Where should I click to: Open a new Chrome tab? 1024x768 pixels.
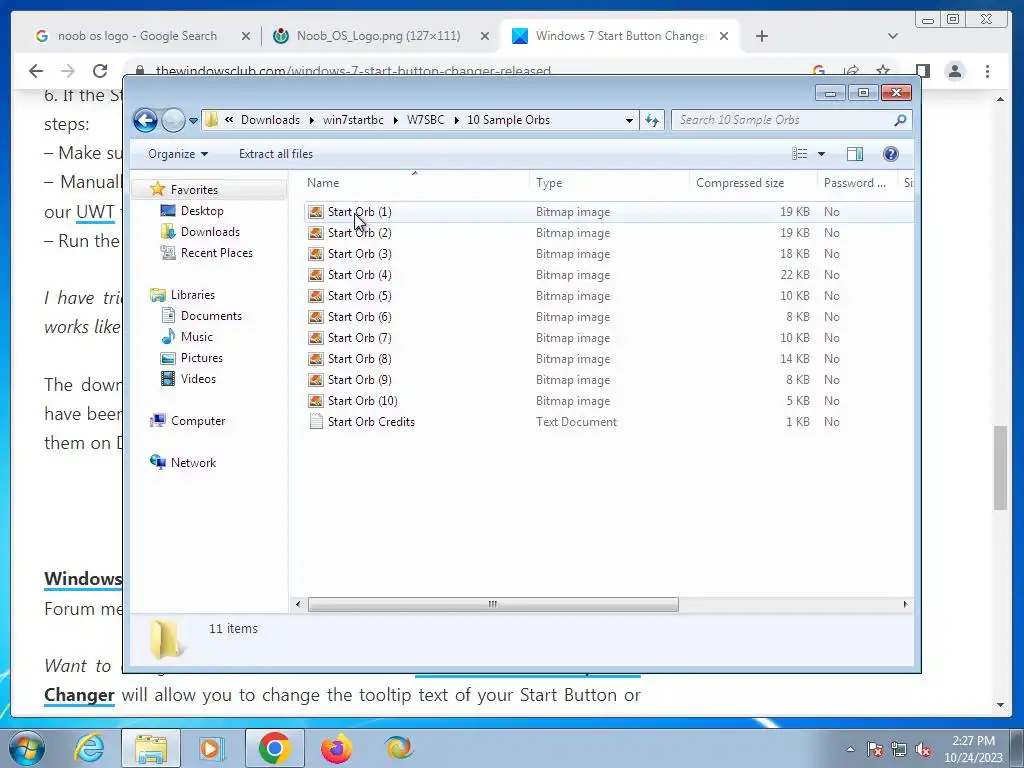coord(761,36)
